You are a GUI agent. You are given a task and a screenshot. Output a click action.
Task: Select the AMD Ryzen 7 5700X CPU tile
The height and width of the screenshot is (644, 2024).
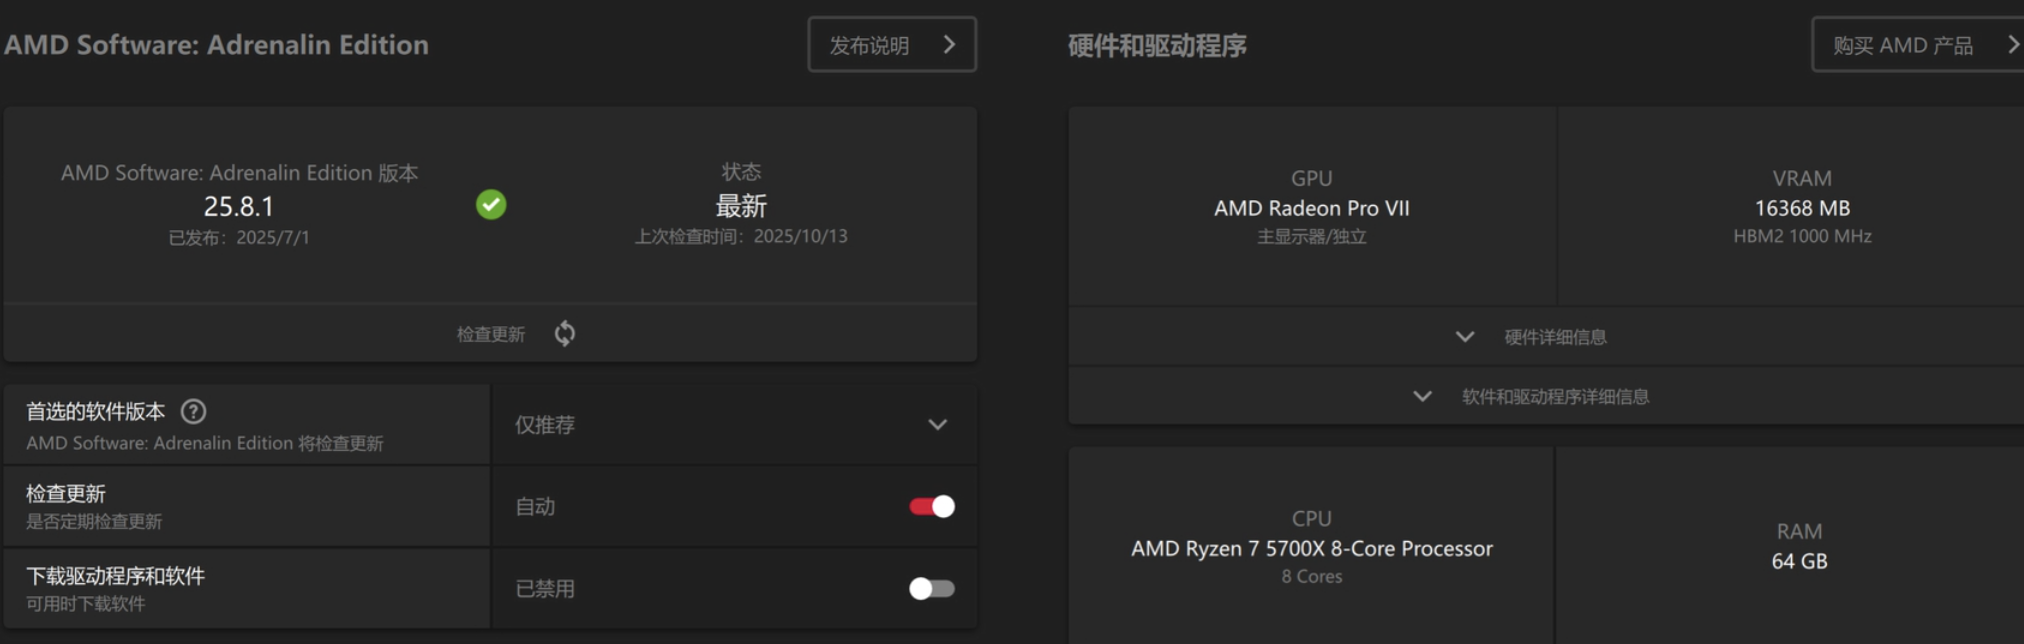(1311, 547)
